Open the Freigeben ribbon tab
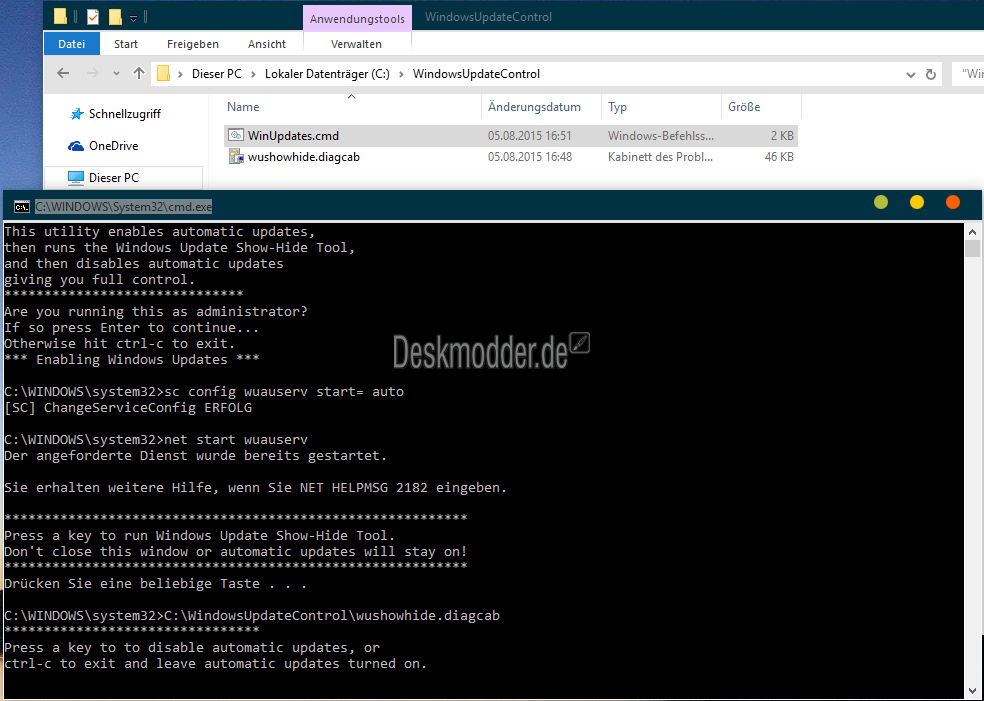This screenshot has width=984, height=701. [x=193, y=44]
